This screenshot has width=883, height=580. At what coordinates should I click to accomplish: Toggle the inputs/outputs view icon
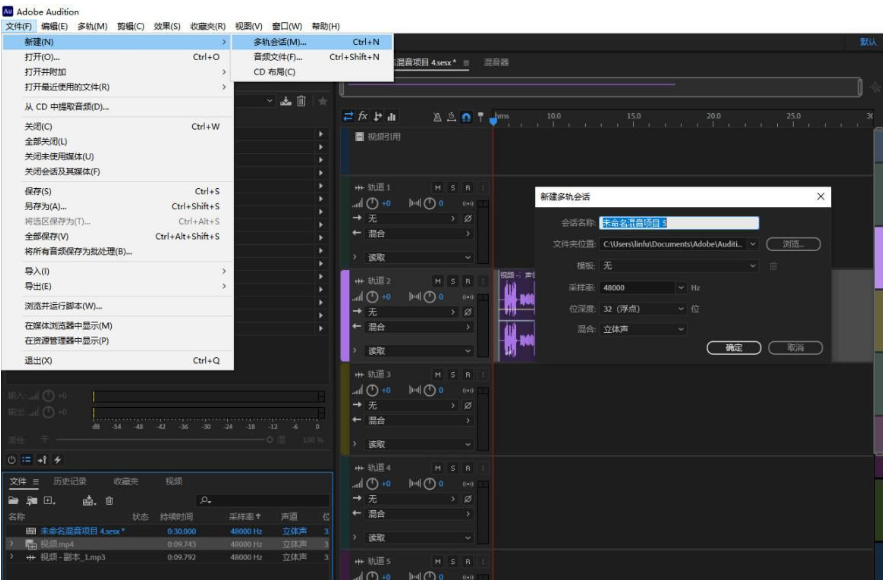pyautogui.click(x=348, y=117)
